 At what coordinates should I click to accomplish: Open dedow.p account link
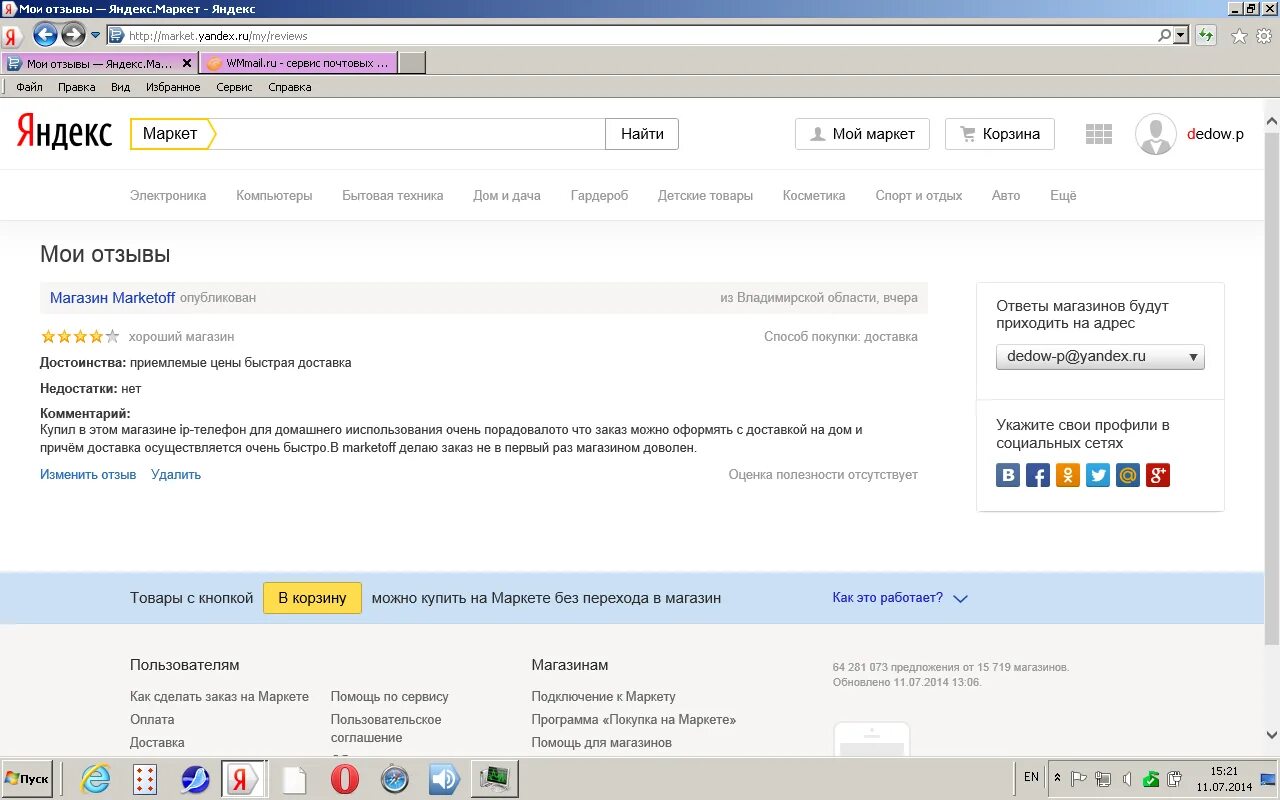pyautogui.click(x=1215, y=134)
